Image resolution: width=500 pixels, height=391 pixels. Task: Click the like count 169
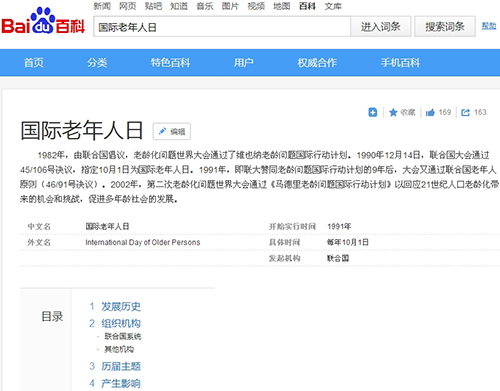pyautogui.click(x=445, y=112)
